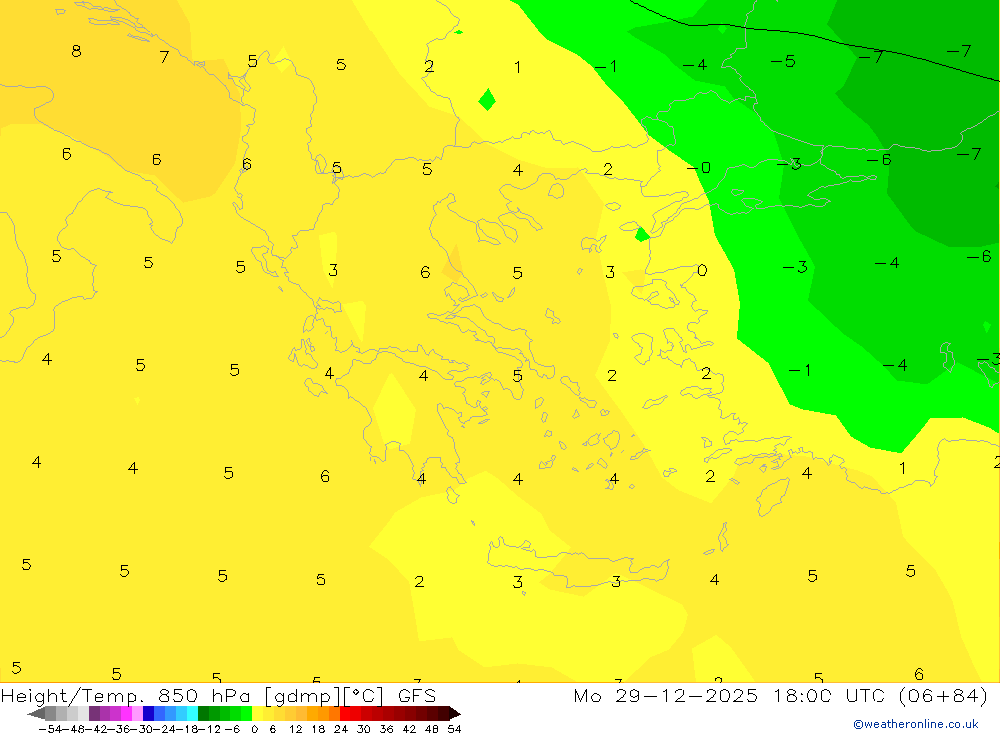The image size is (1000, 733).
Task: Pick the dark blue swatch in the legend
Action: [x=148, y=714]
